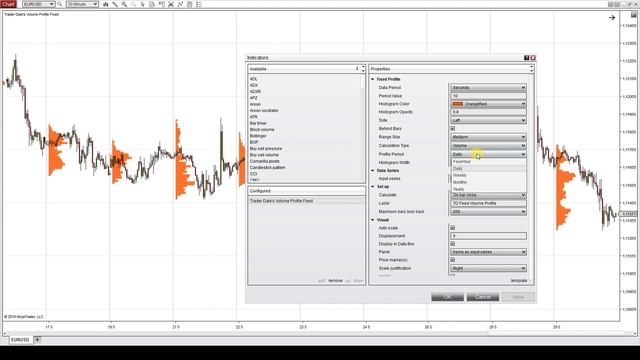Click the magnifier icon beside the EURUSD selector

(60, 4)
